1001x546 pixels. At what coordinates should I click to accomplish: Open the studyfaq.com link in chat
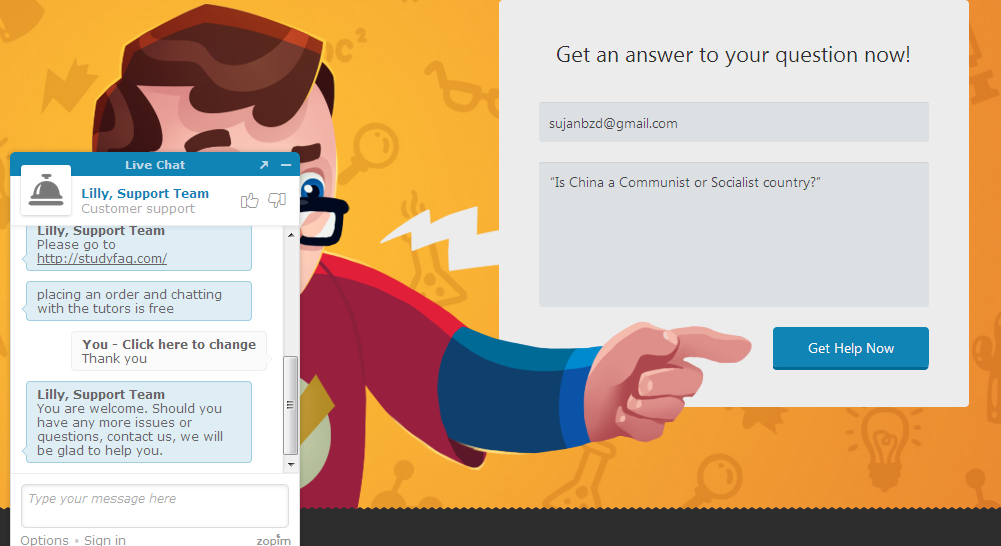(x=102, y=259)
